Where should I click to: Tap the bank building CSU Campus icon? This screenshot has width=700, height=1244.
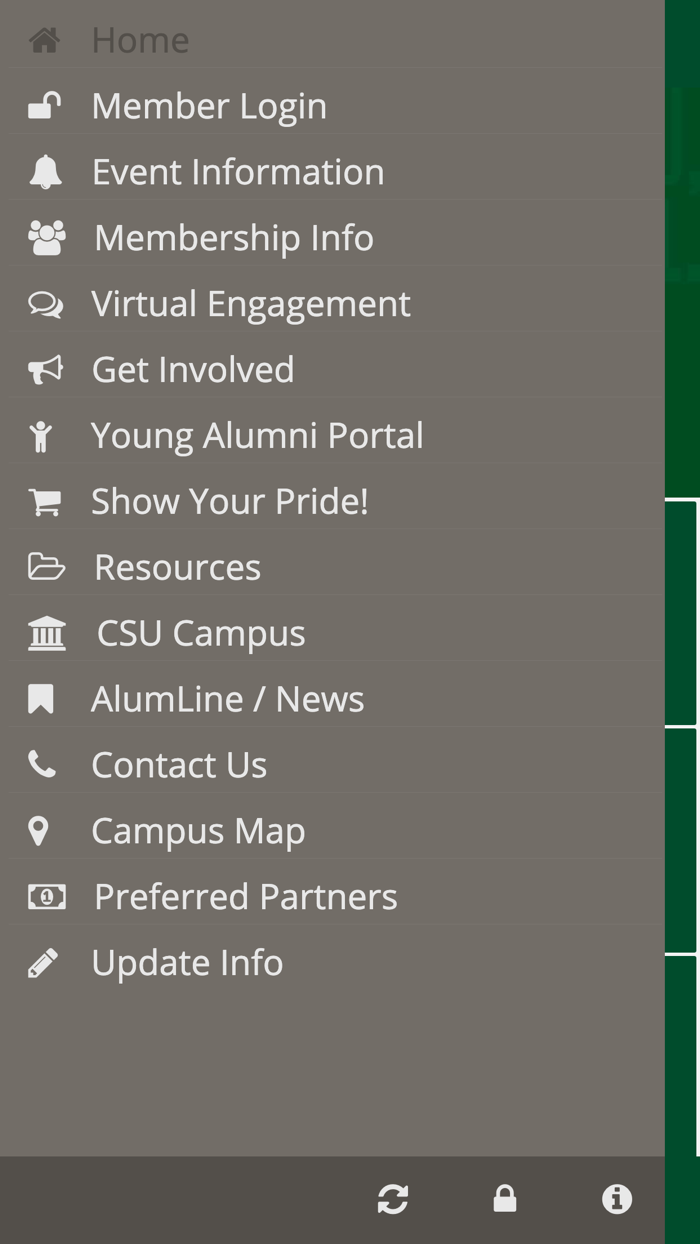click(48, 632)
